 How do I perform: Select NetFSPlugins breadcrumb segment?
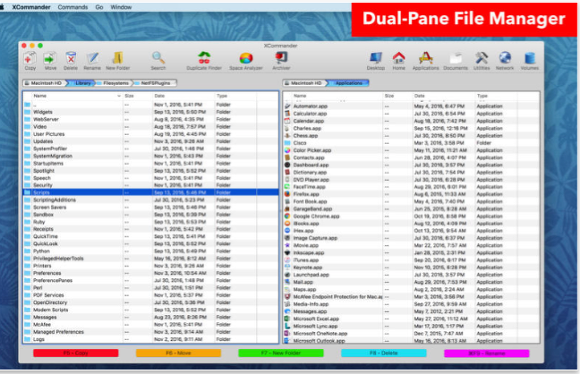(x=155, y=83)
